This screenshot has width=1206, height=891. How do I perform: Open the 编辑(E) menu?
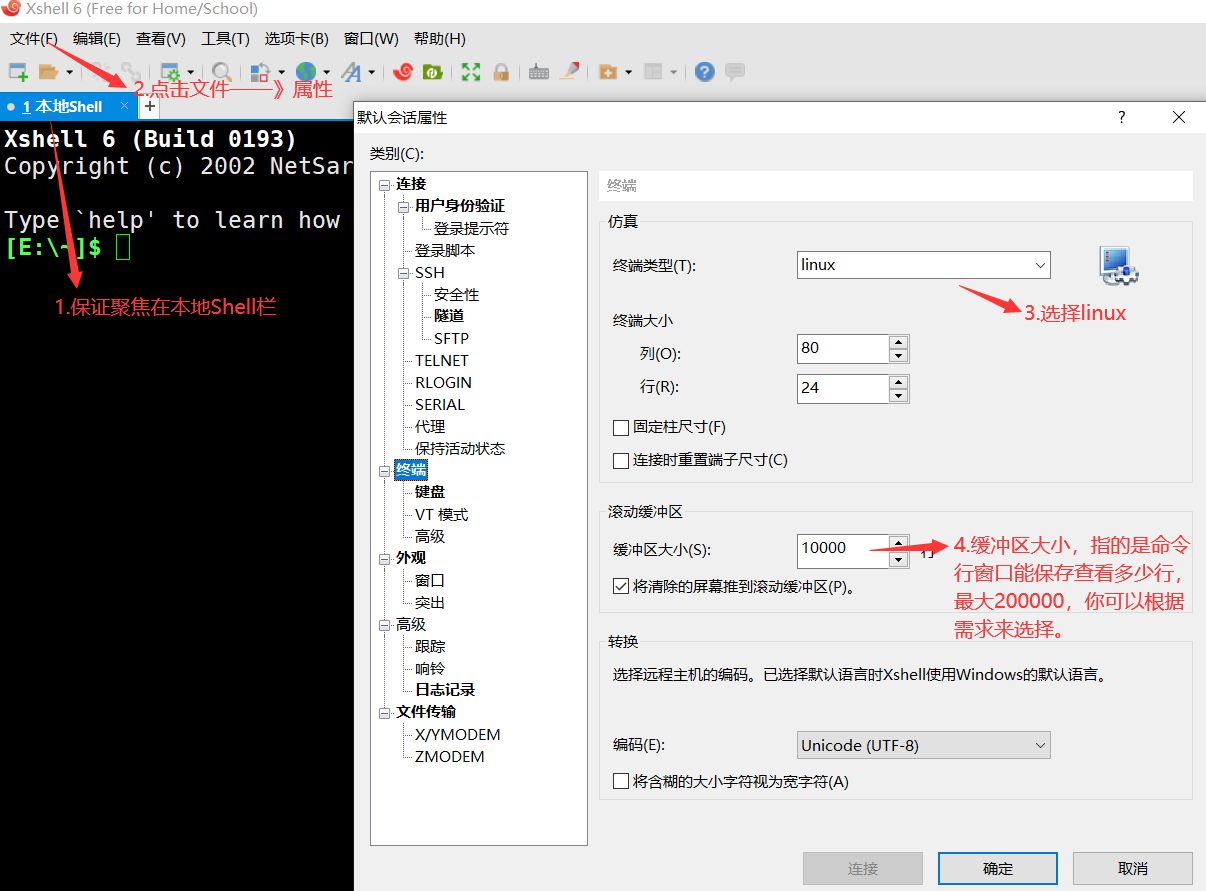(x=96, y=39)
